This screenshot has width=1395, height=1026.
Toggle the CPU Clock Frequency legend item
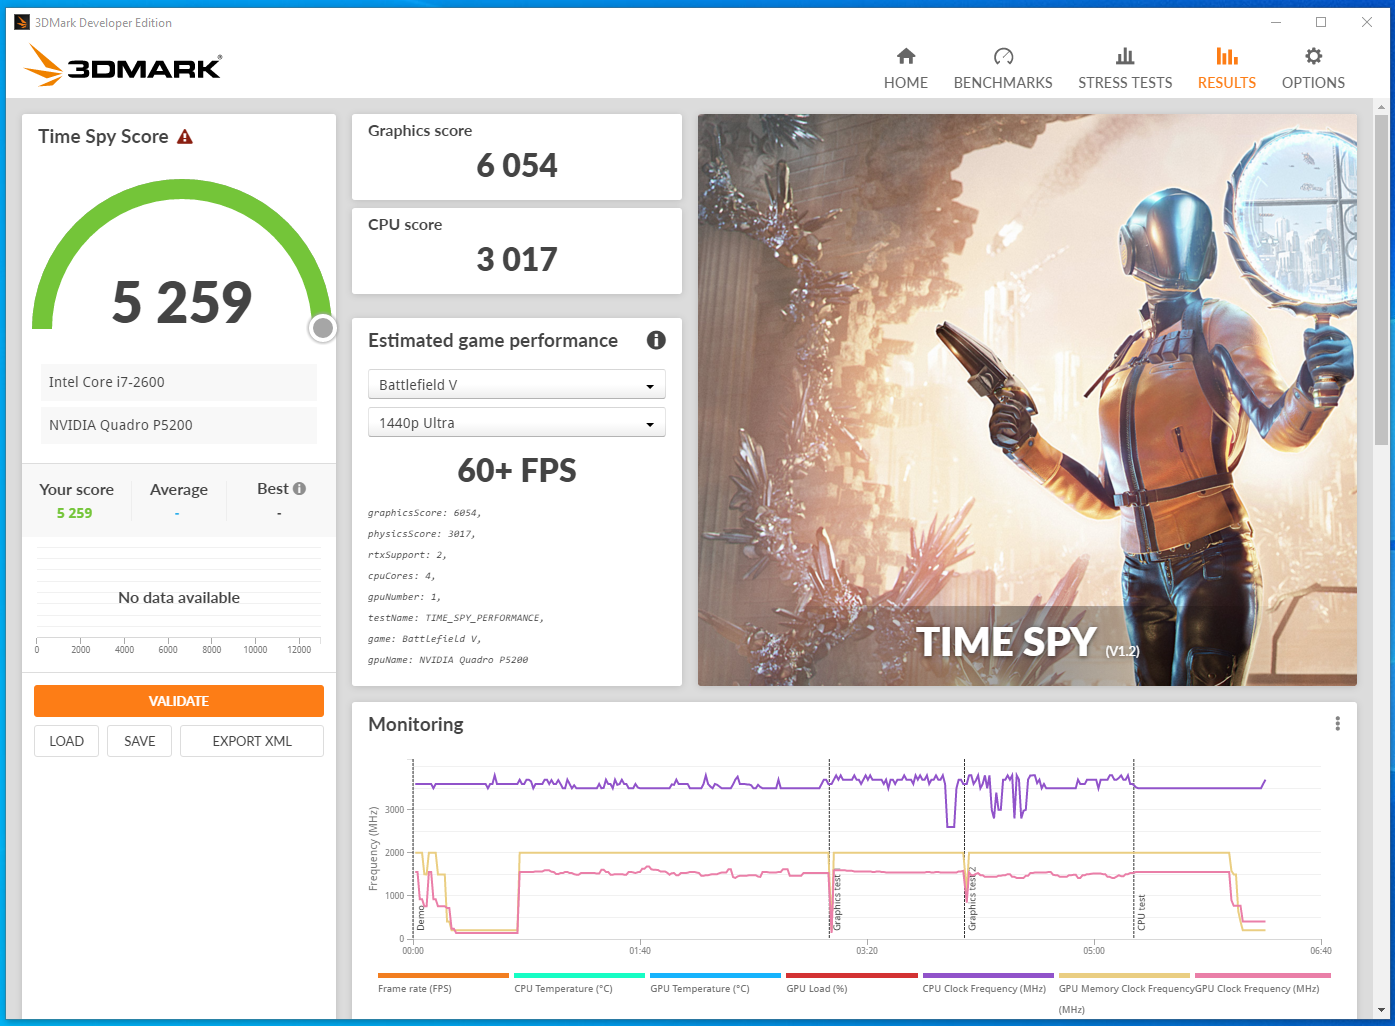[987, 983]
